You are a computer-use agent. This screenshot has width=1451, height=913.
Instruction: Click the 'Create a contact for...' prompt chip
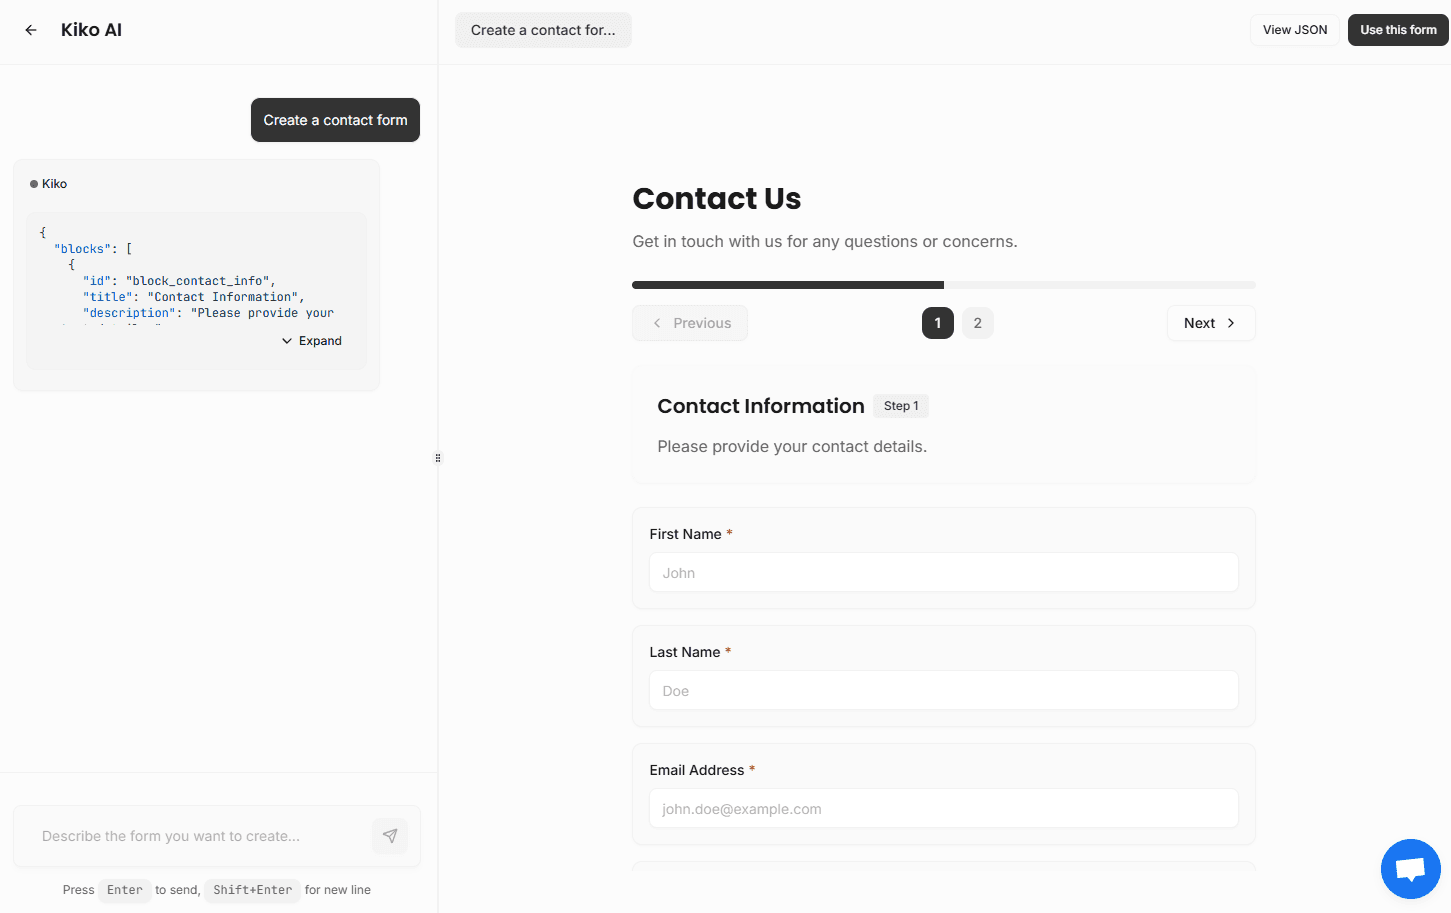click(543, 30)
